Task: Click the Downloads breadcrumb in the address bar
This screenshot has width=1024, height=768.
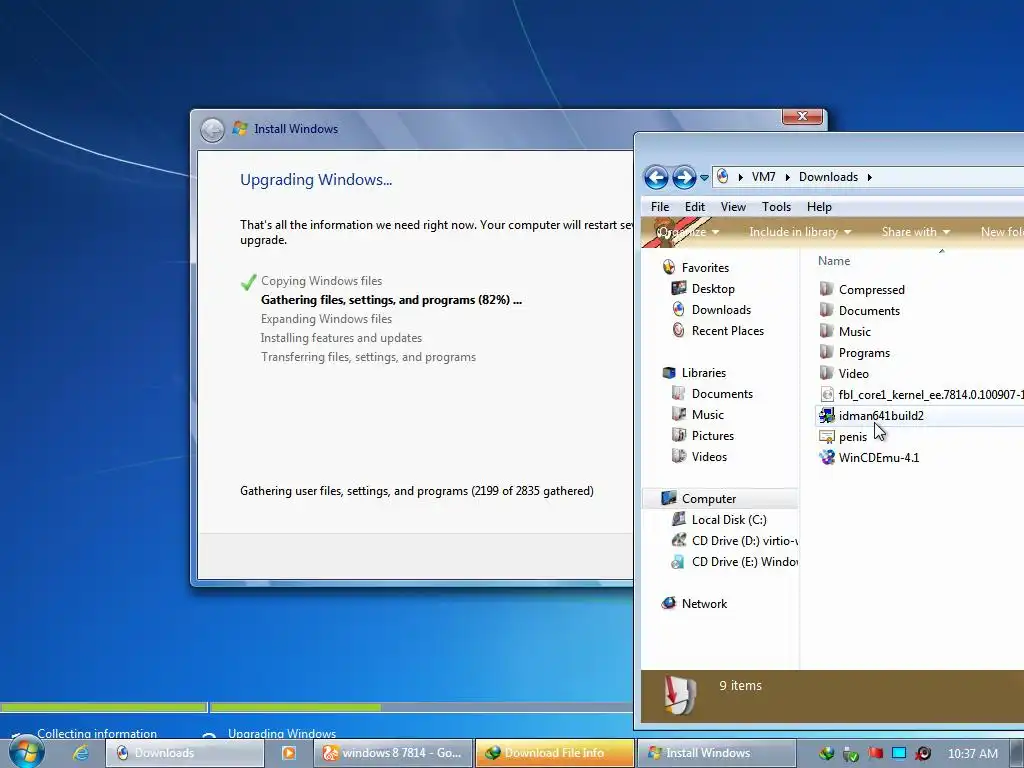Action: click(x=828, y=177)
